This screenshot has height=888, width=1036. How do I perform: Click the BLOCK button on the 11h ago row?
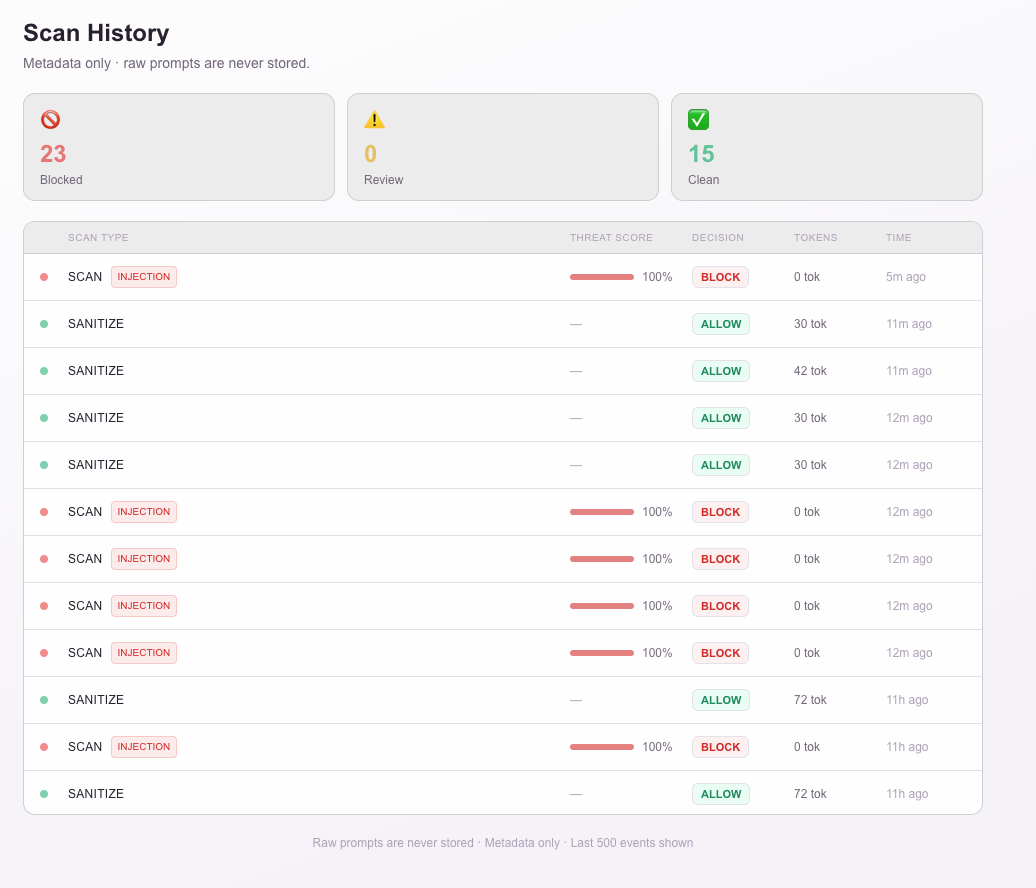[x=720, y=747]
